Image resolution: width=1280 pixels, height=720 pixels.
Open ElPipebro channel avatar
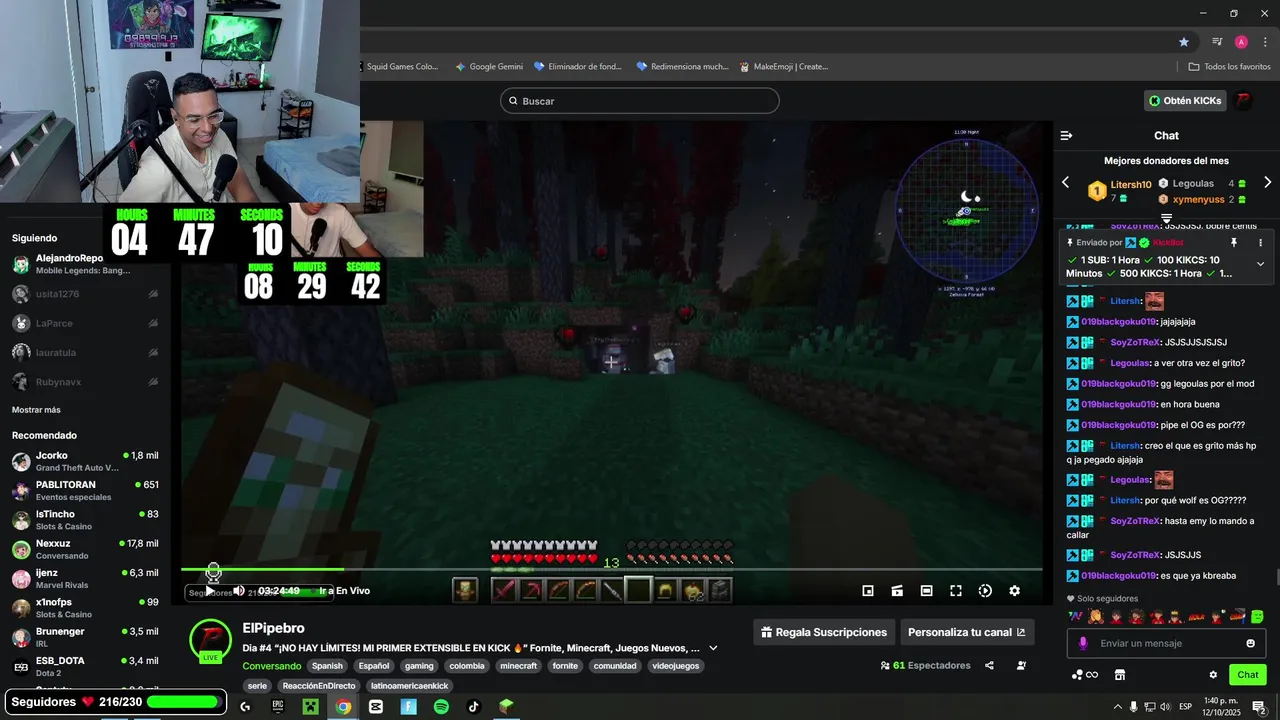coord(210,640)
